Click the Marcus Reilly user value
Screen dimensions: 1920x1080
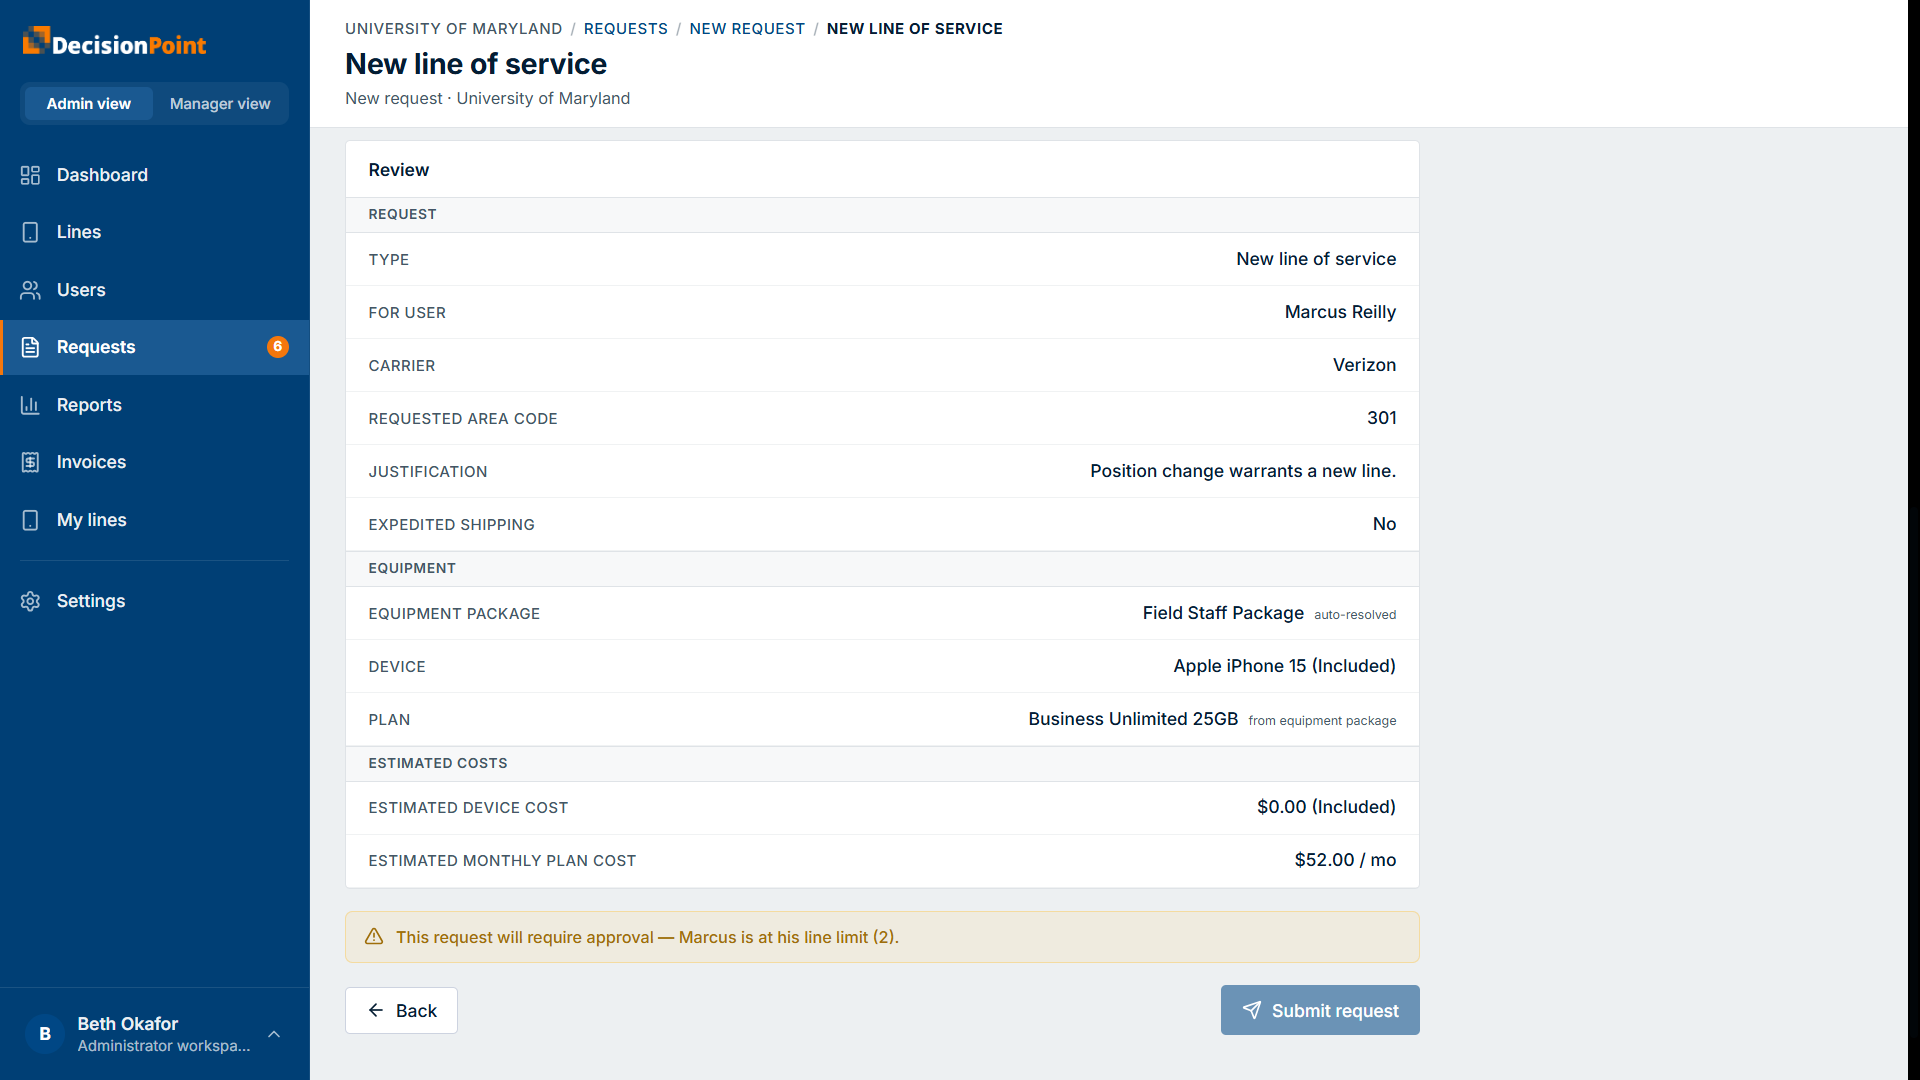click(1340, 312)
